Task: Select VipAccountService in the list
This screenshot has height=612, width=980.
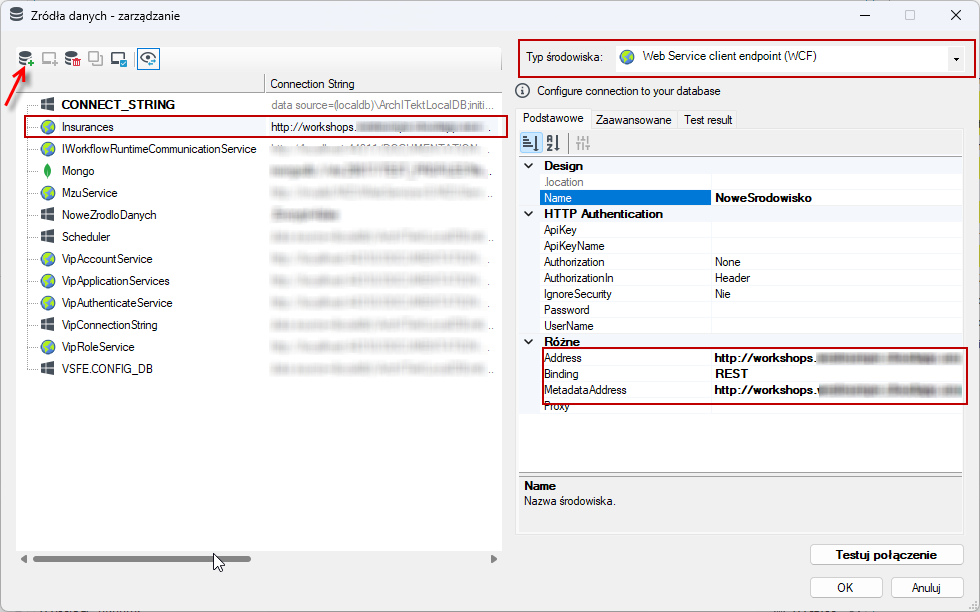Action: point(107,259)
